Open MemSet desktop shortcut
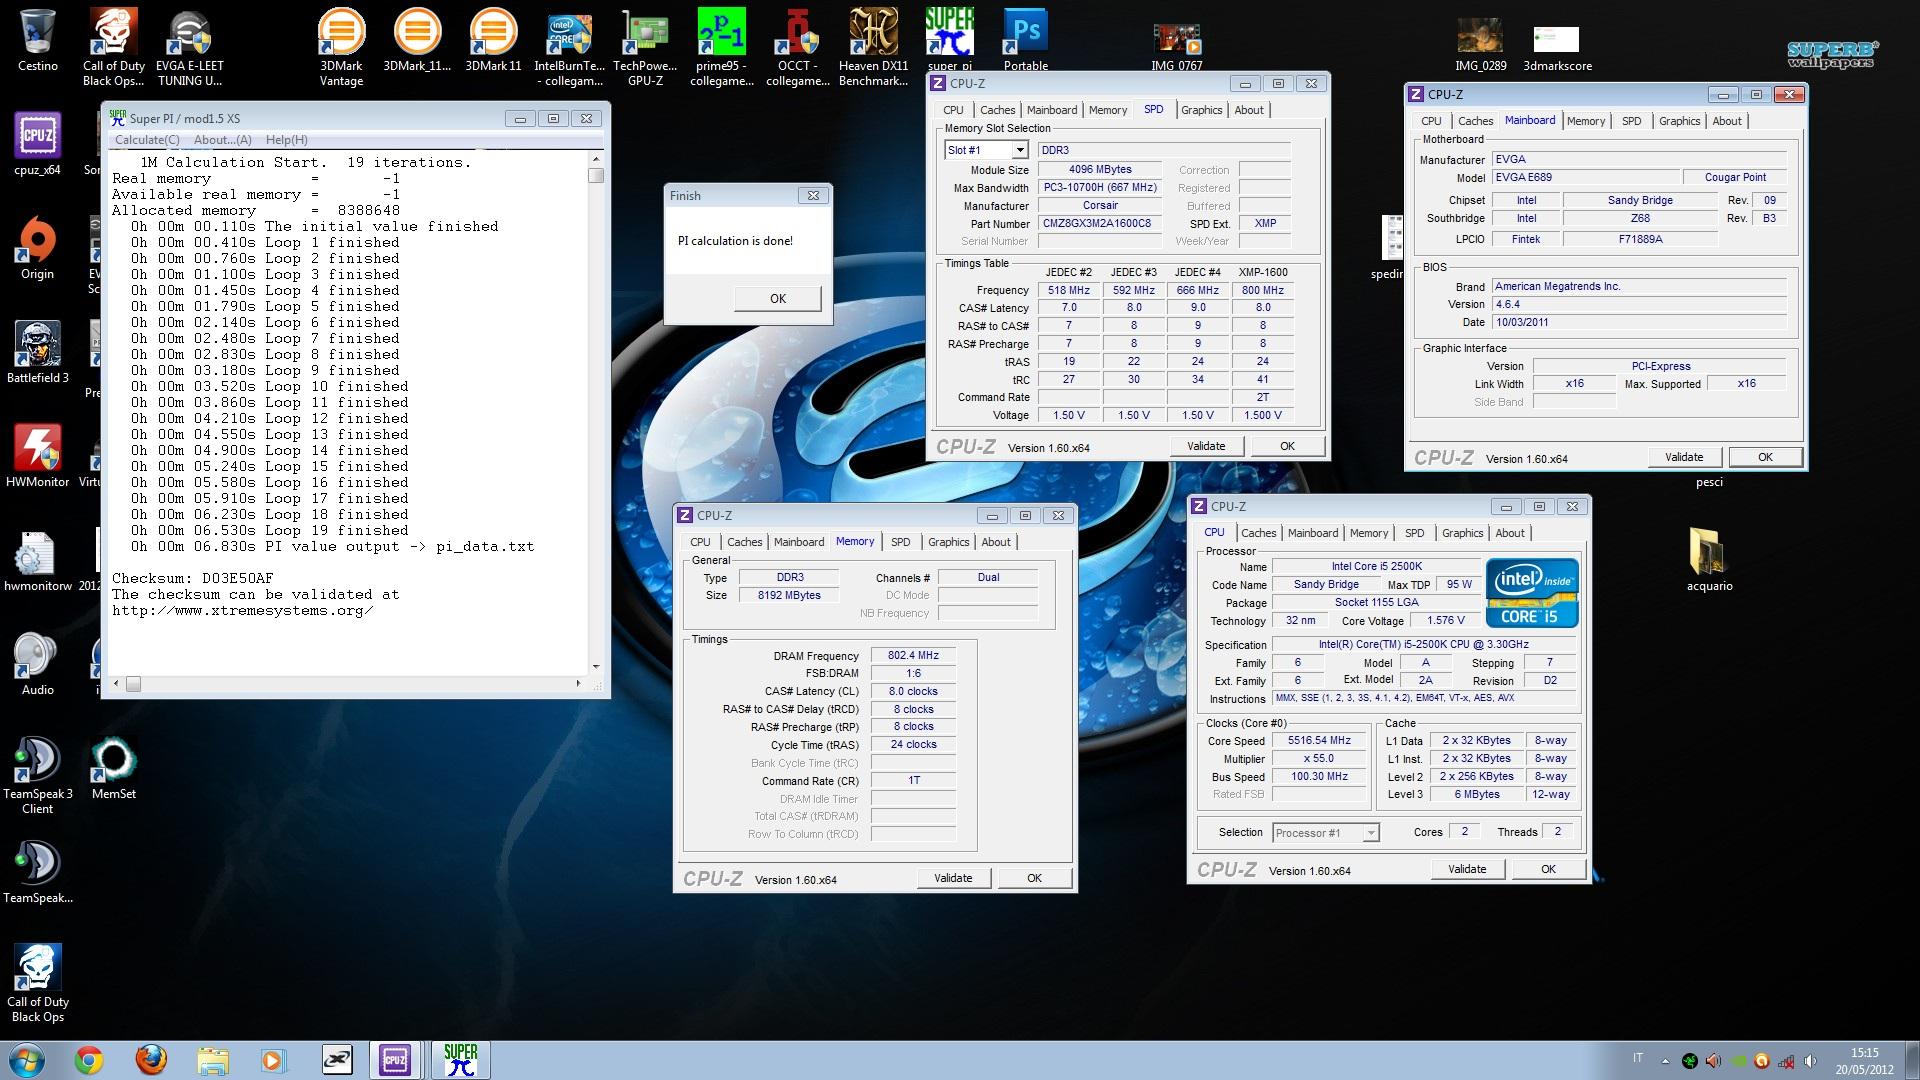The width and height of the screenshot is (1920, 1080). tap(113, 768)
